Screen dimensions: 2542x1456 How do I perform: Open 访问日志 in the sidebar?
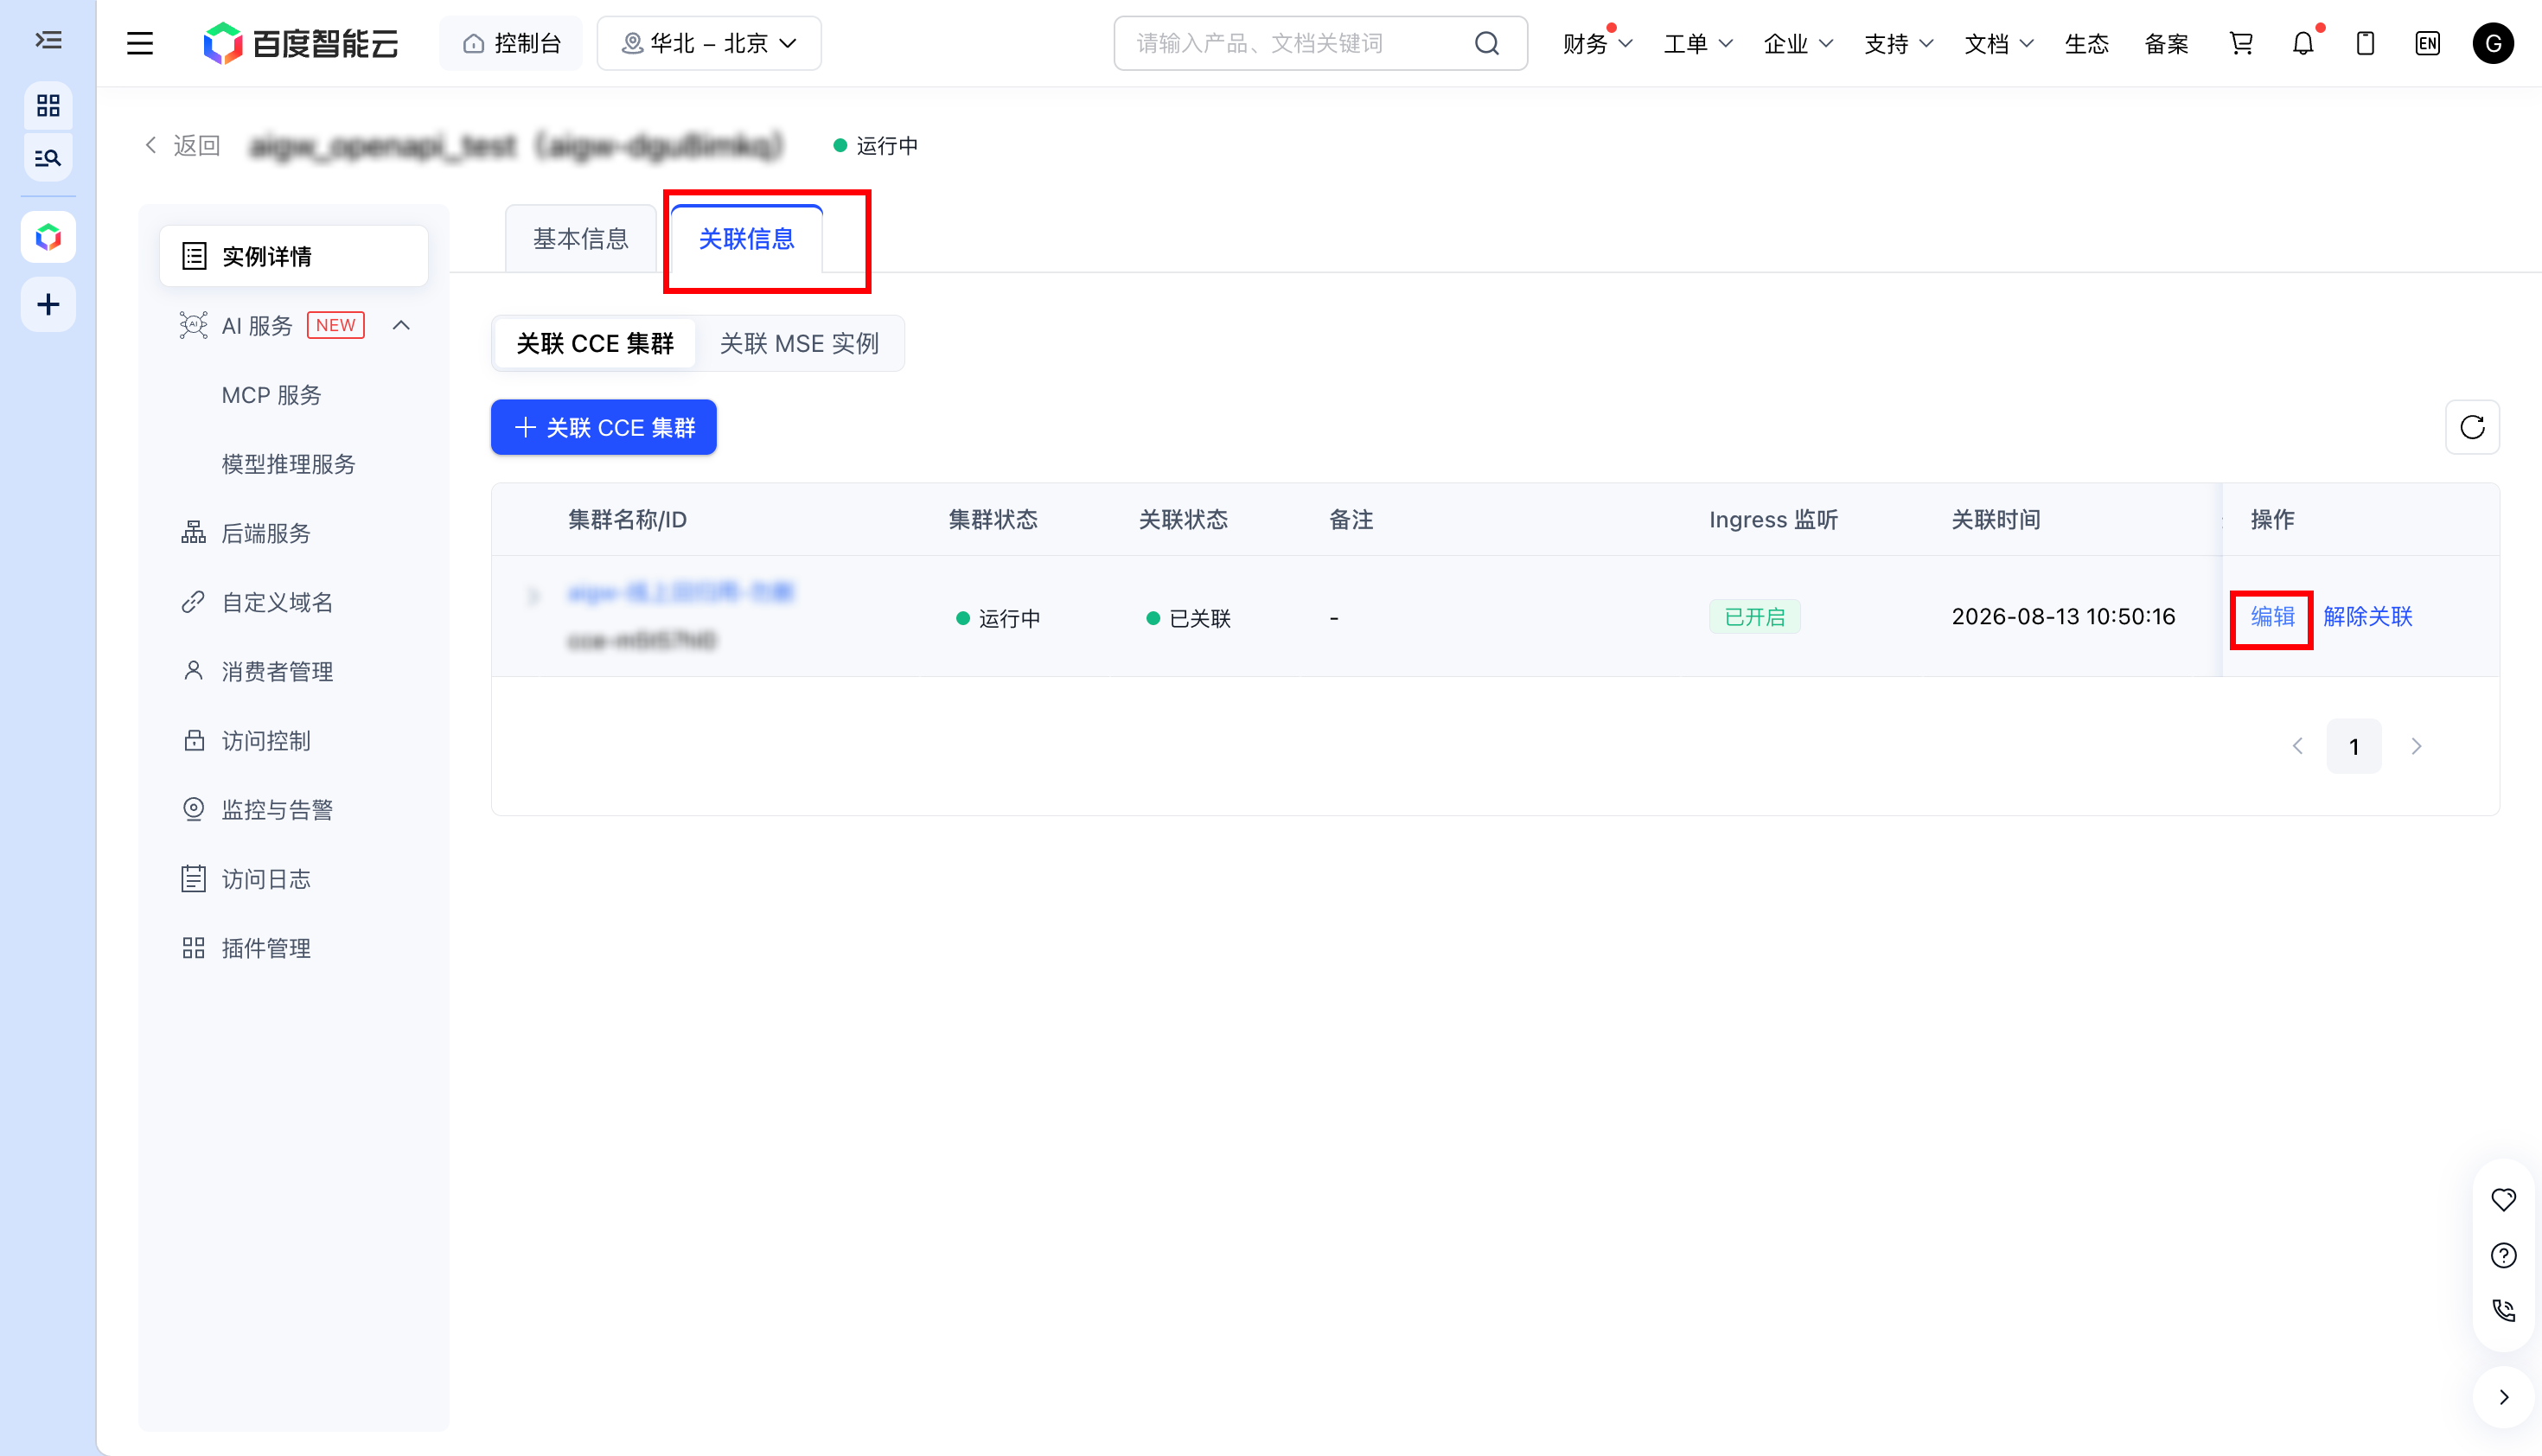tap(266, 878)
